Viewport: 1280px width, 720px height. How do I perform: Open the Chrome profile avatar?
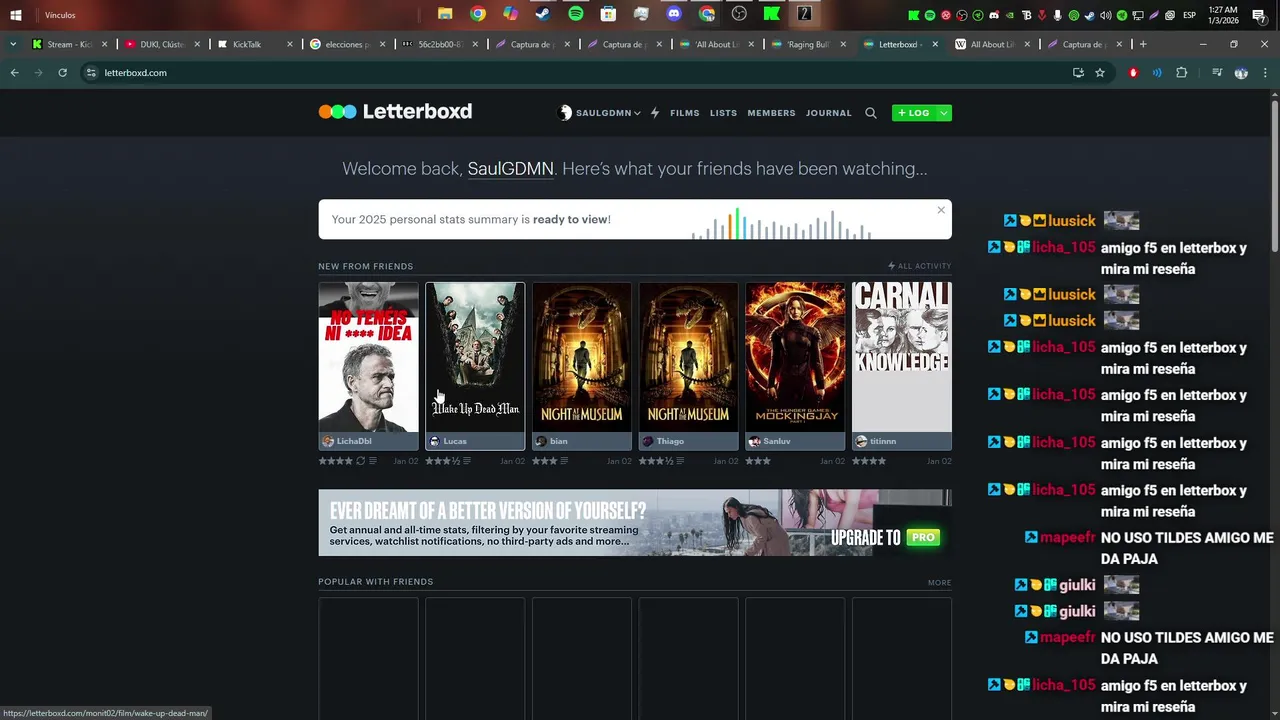click(x=1241, y=73)
